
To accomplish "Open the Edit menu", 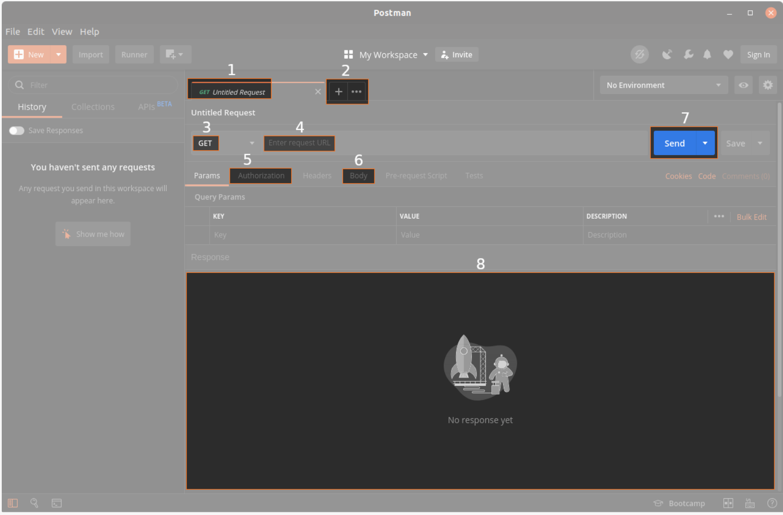I will [35, 31].
